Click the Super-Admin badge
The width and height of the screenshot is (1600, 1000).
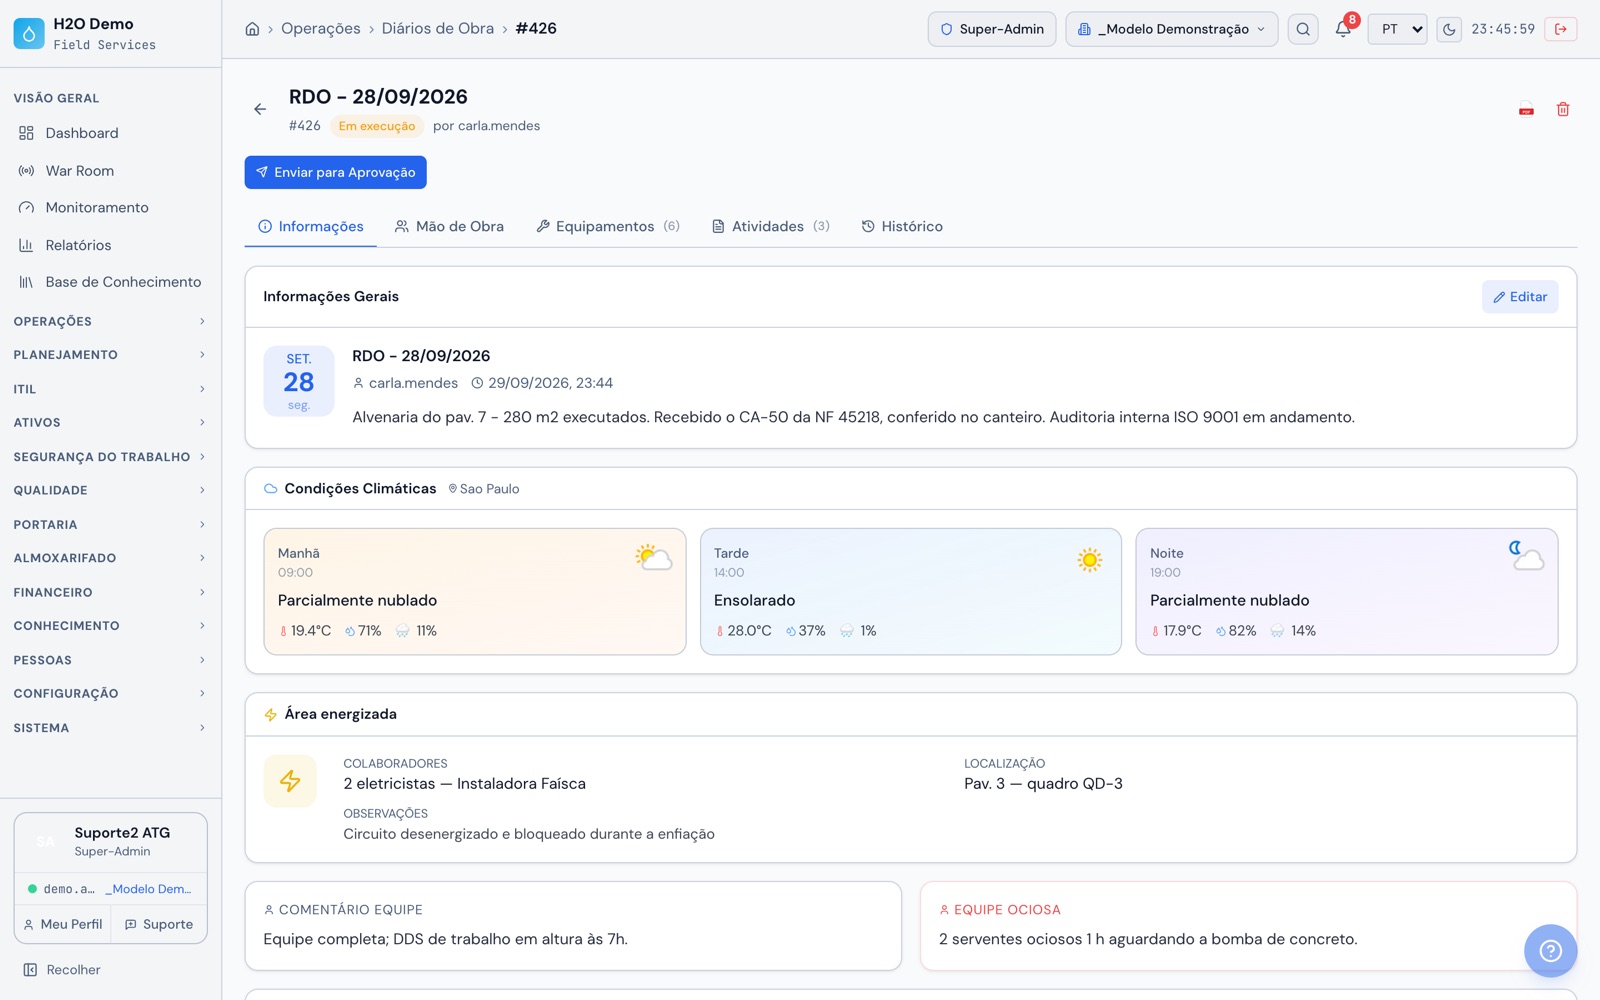[992, 29]
